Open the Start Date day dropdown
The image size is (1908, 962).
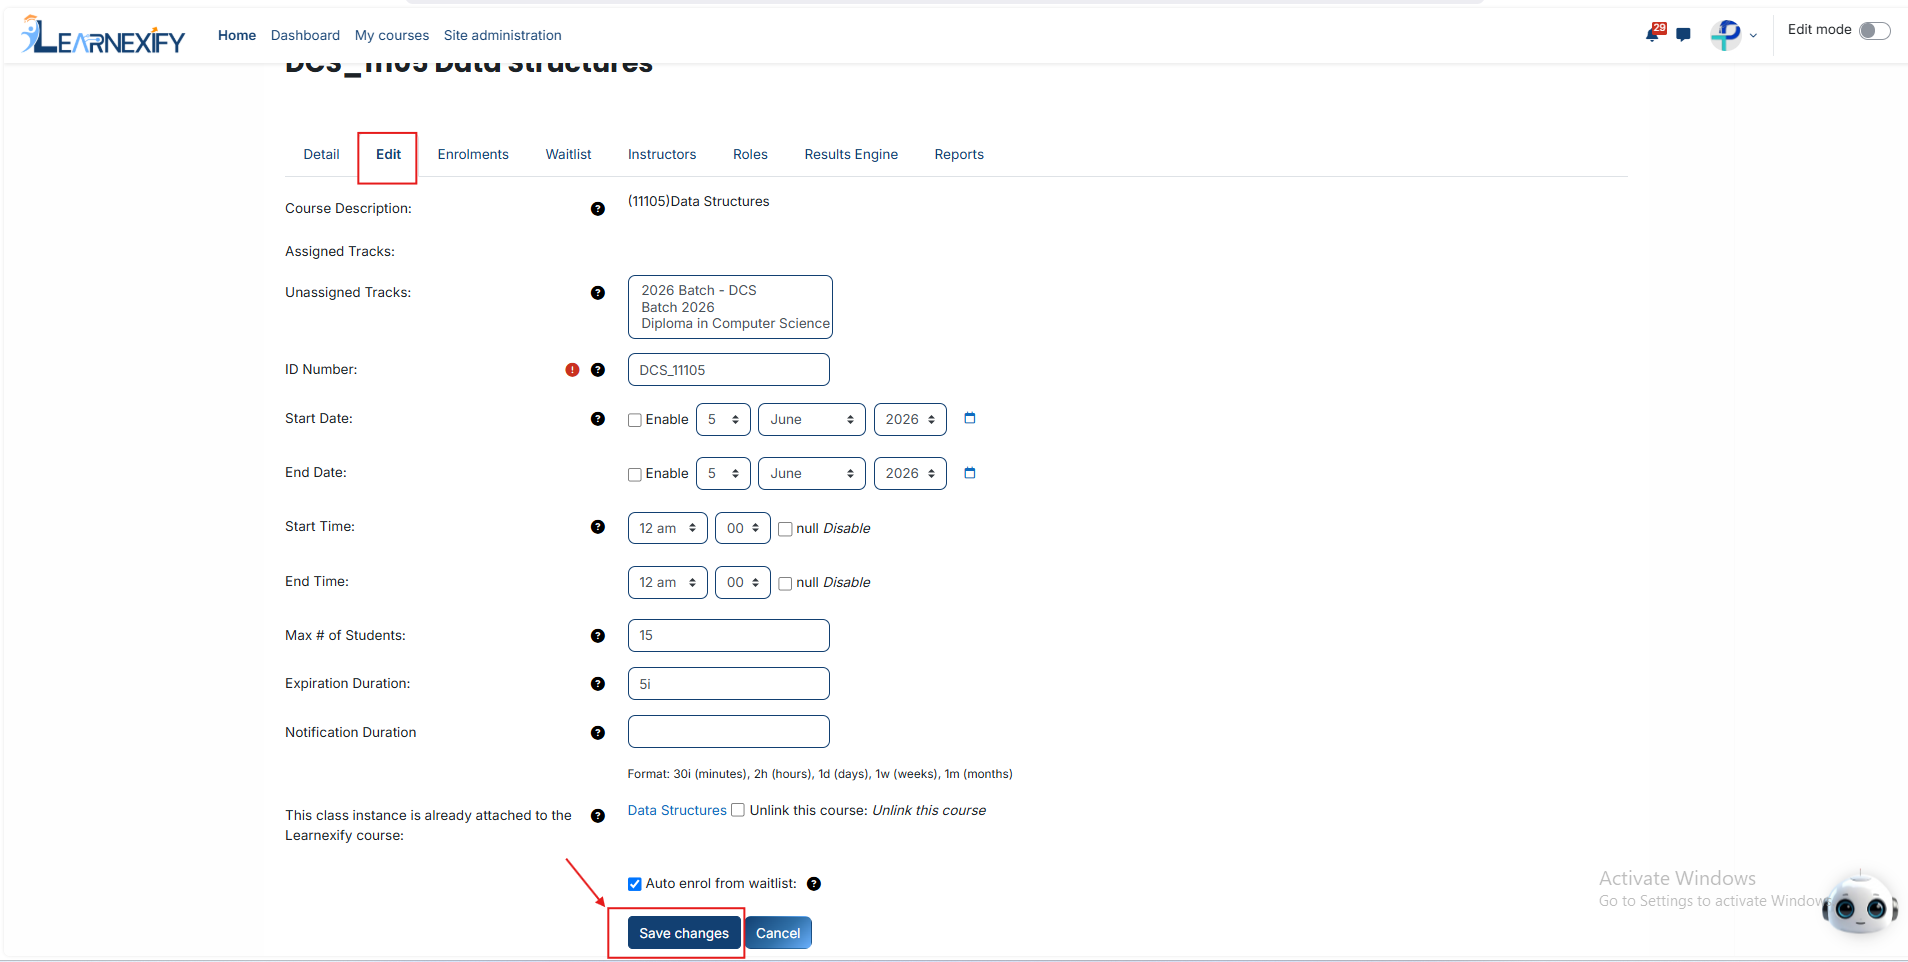pos(724,420)
